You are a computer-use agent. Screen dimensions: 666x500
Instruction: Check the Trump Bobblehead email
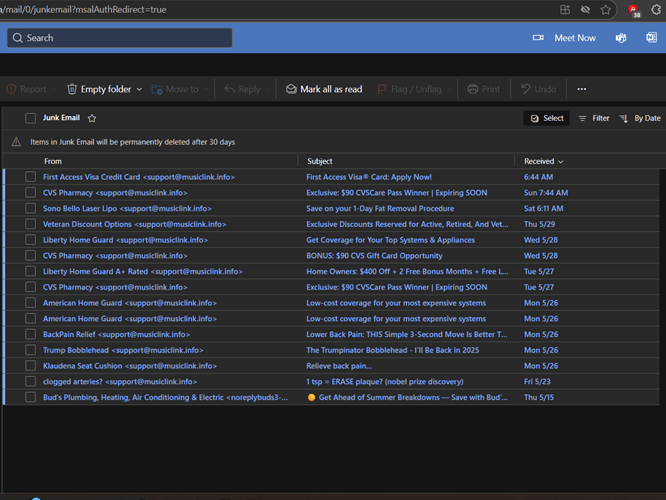click(30, 350)
